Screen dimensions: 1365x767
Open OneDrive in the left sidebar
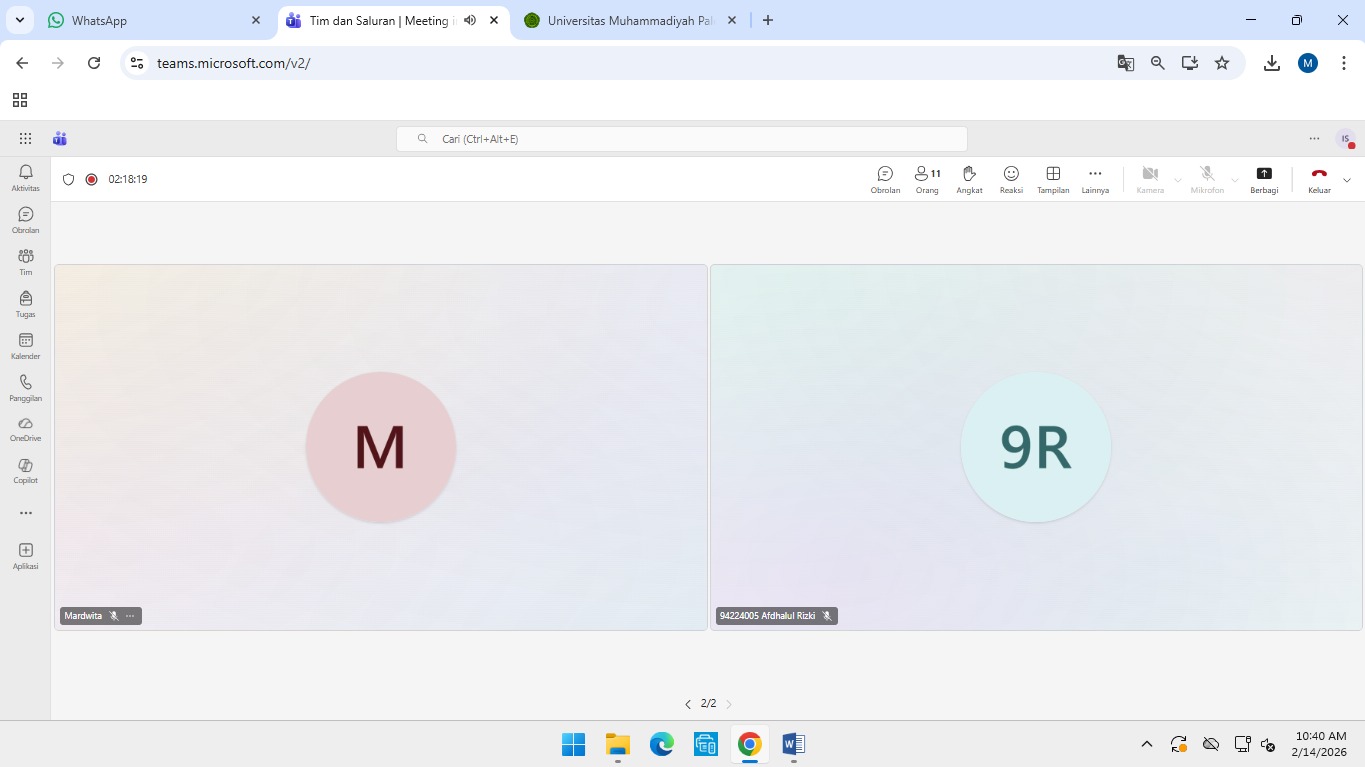click(x=26, y=428)
